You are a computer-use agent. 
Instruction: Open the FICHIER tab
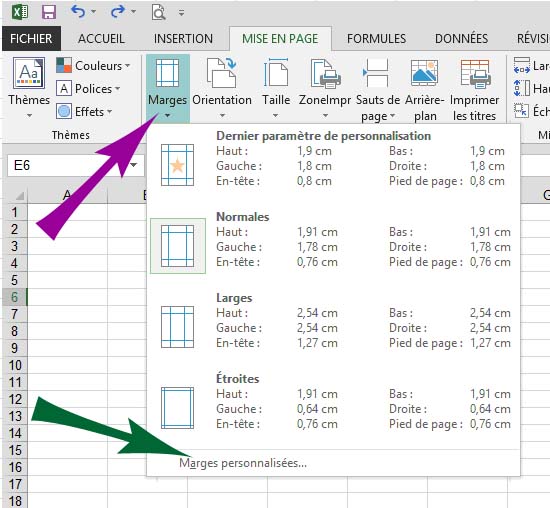pos(31,38)
